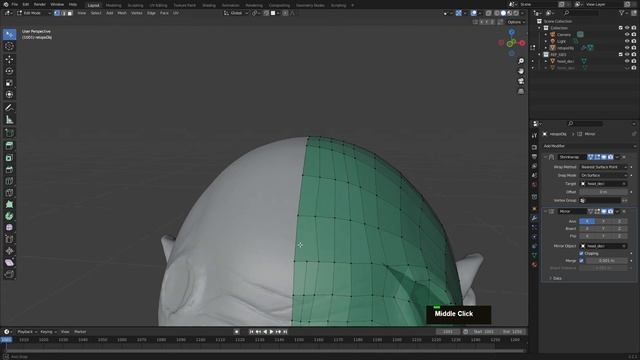
Task: Open the File menu
Action: pos(15,4)
